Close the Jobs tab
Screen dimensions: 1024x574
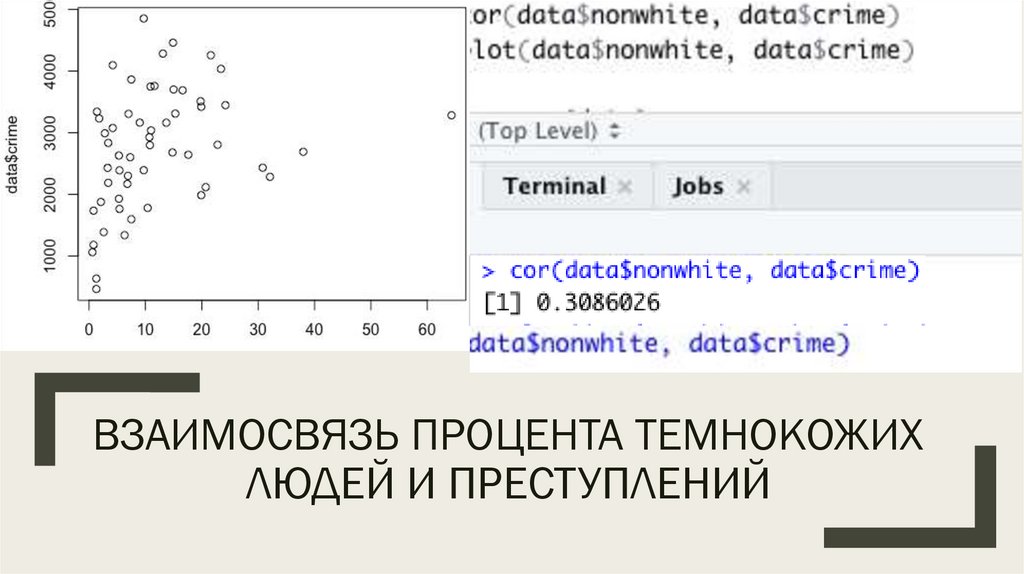(x=742, y=187)
